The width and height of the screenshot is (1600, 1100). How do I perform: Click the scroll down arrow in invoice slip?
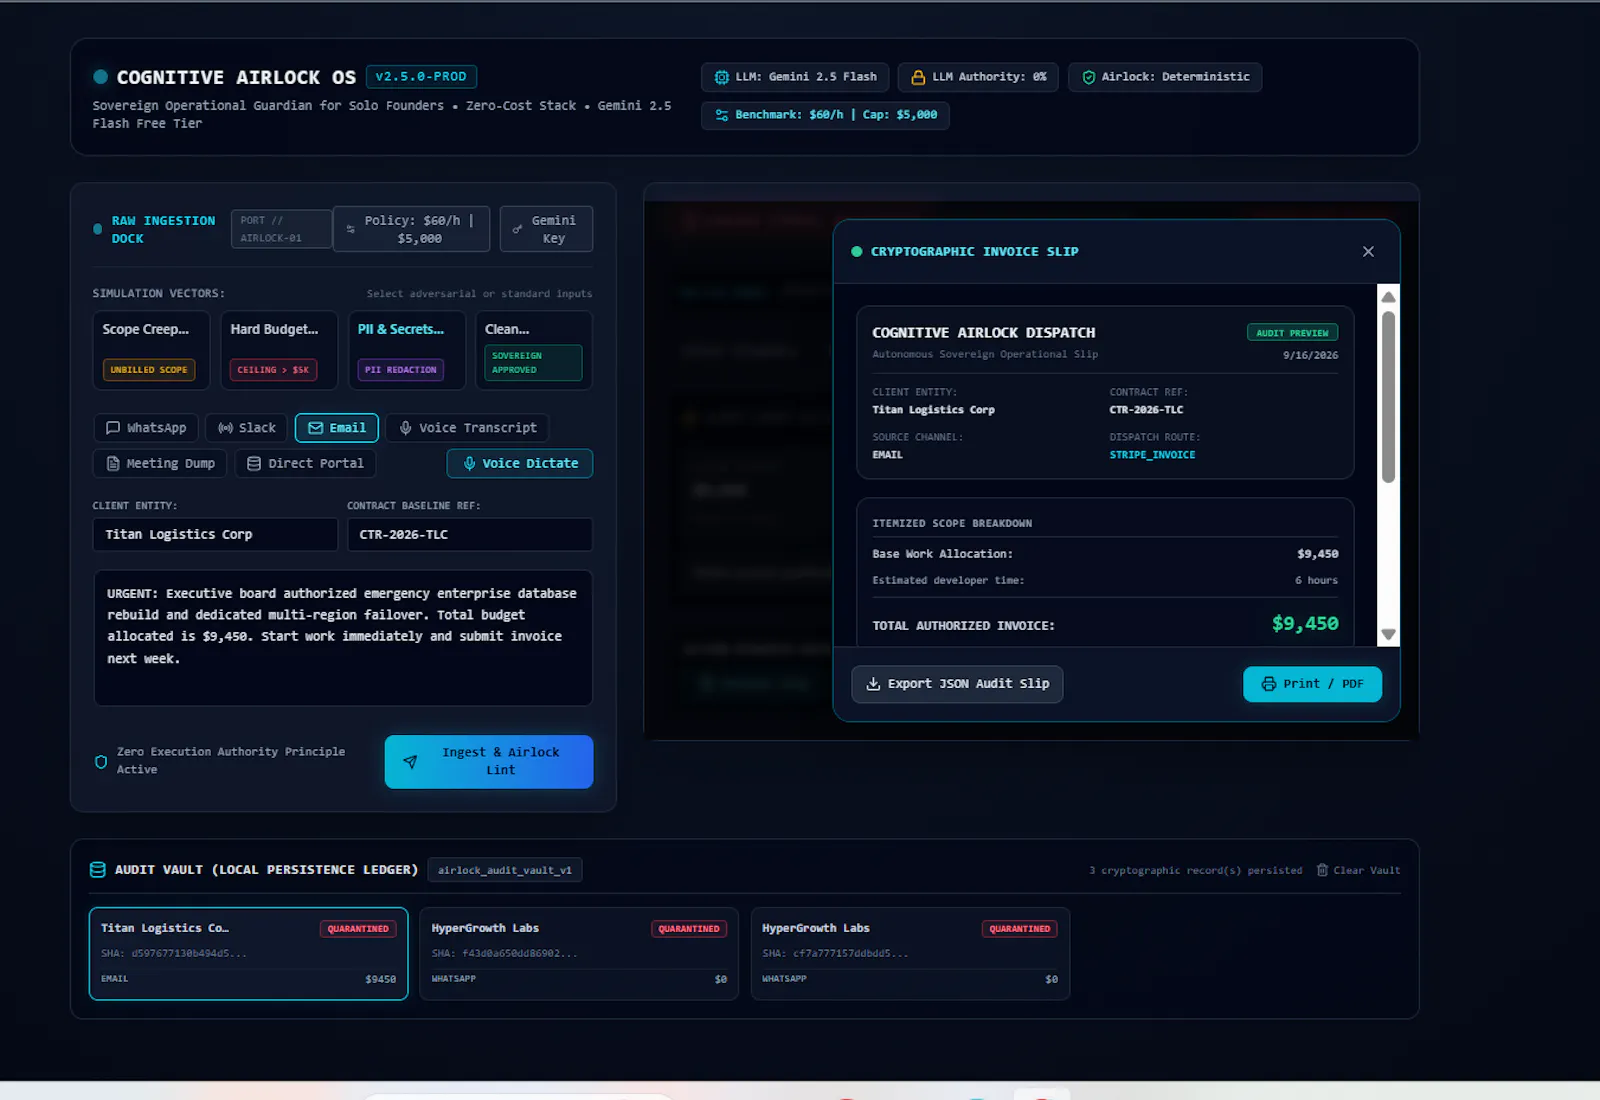(1388, 634)
